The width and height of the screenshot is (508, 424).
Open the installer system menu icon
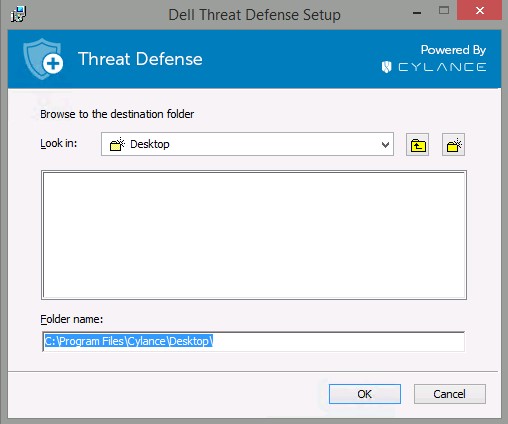point(18,14)
